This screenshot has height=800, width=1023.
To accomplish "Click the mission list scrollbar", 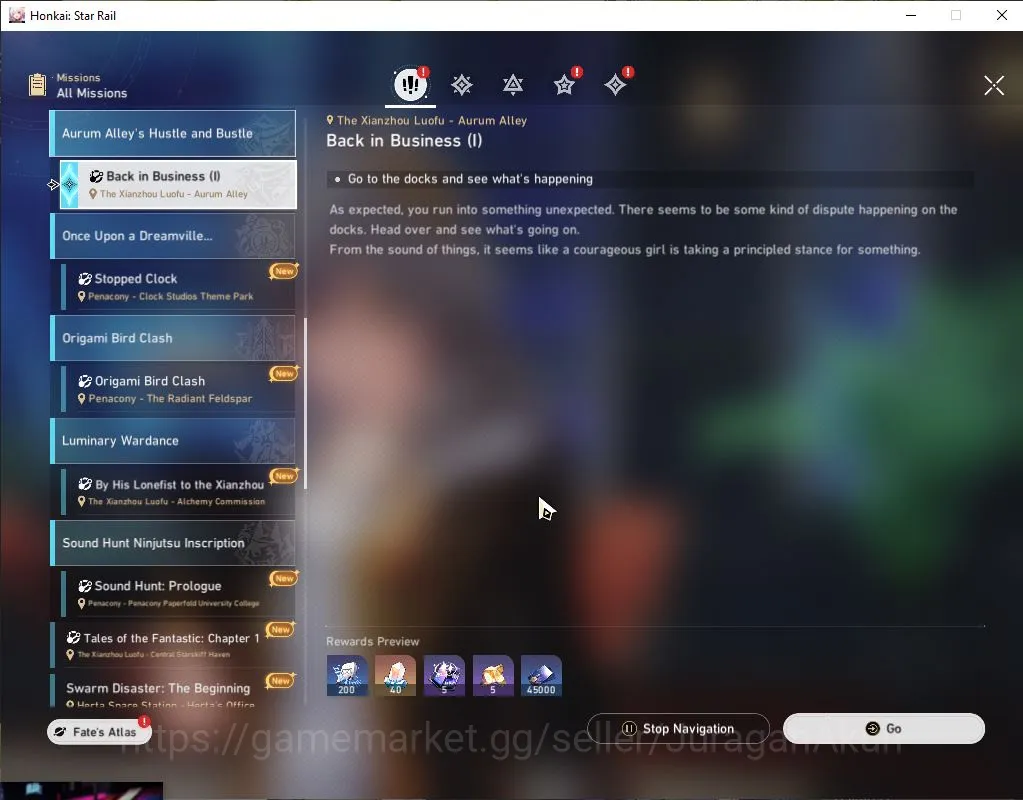I will tap(305, 404).
